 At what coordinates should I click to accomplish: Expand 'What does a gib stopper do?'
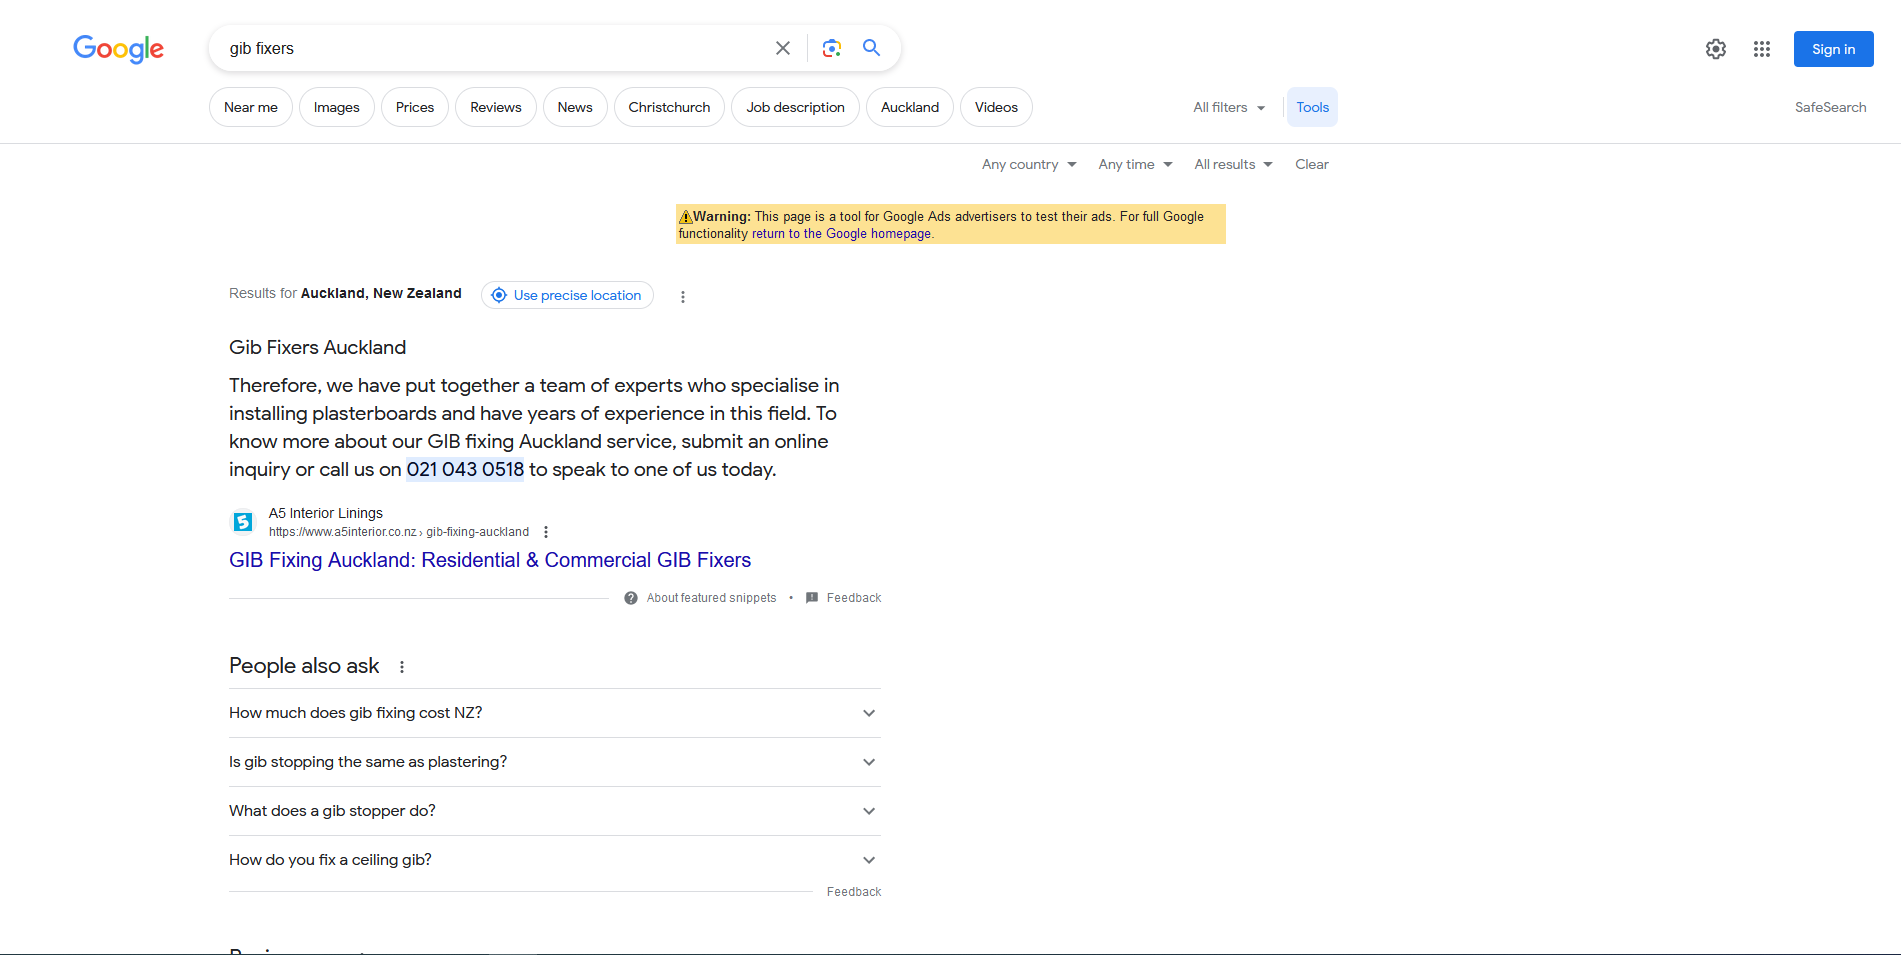coord(555,811)
